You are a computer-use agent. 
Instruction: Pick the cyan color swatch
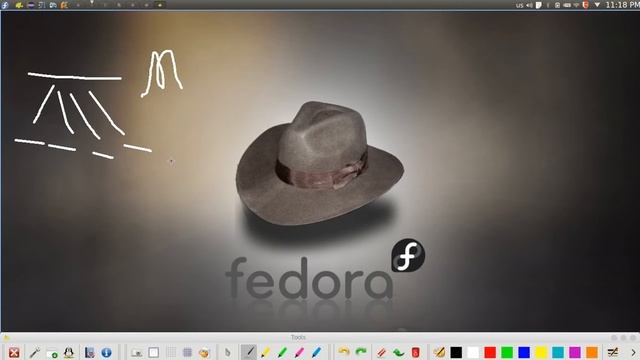pos(558,352)
